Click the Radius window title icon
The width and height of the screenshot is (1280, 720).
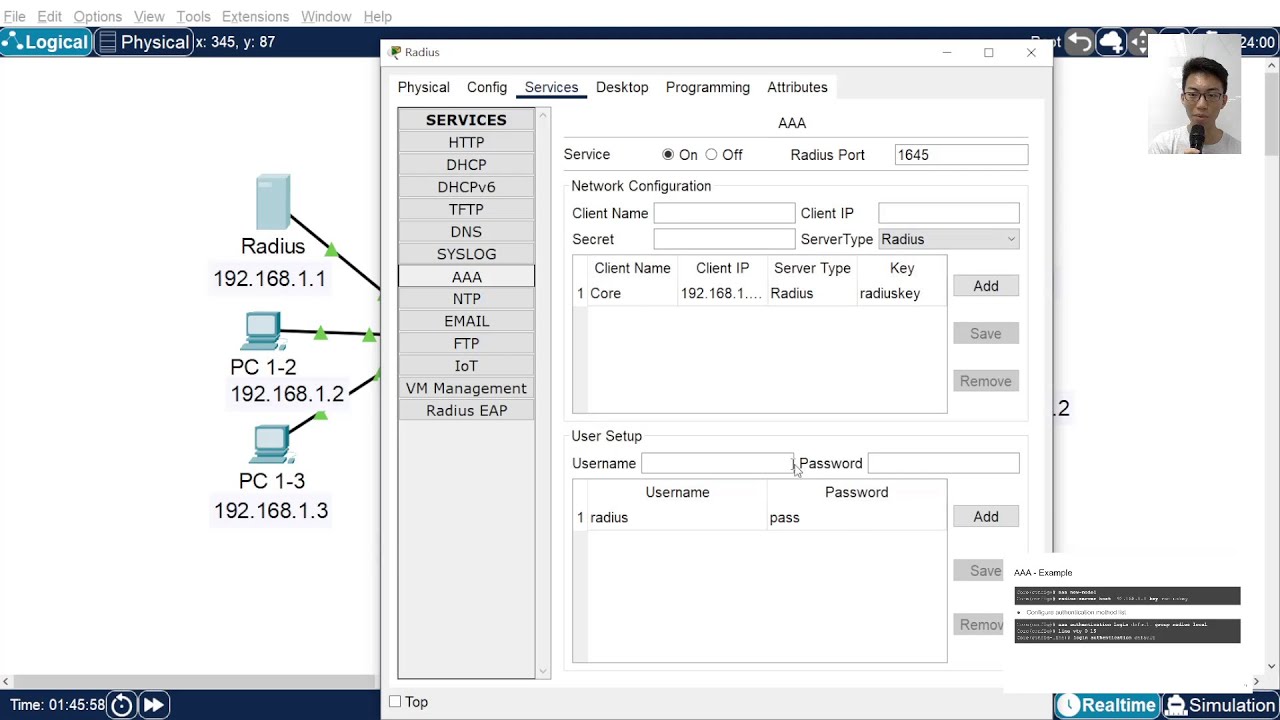396,52
